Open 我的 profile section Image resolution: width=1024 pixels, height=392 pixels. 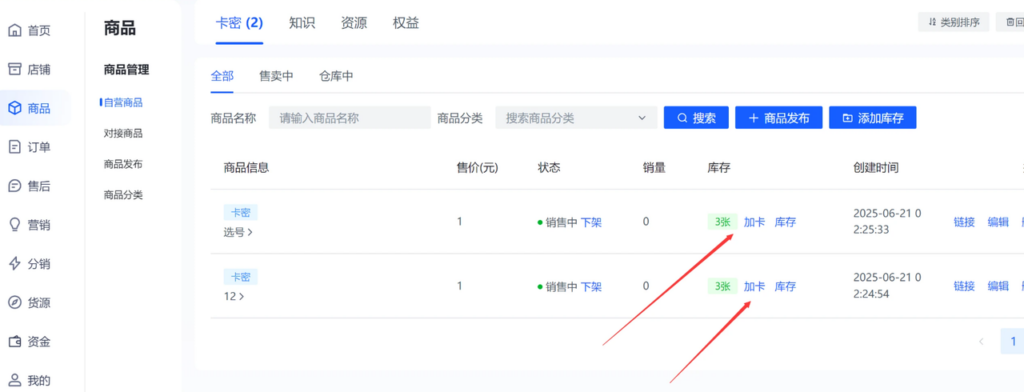pos(29,380)
